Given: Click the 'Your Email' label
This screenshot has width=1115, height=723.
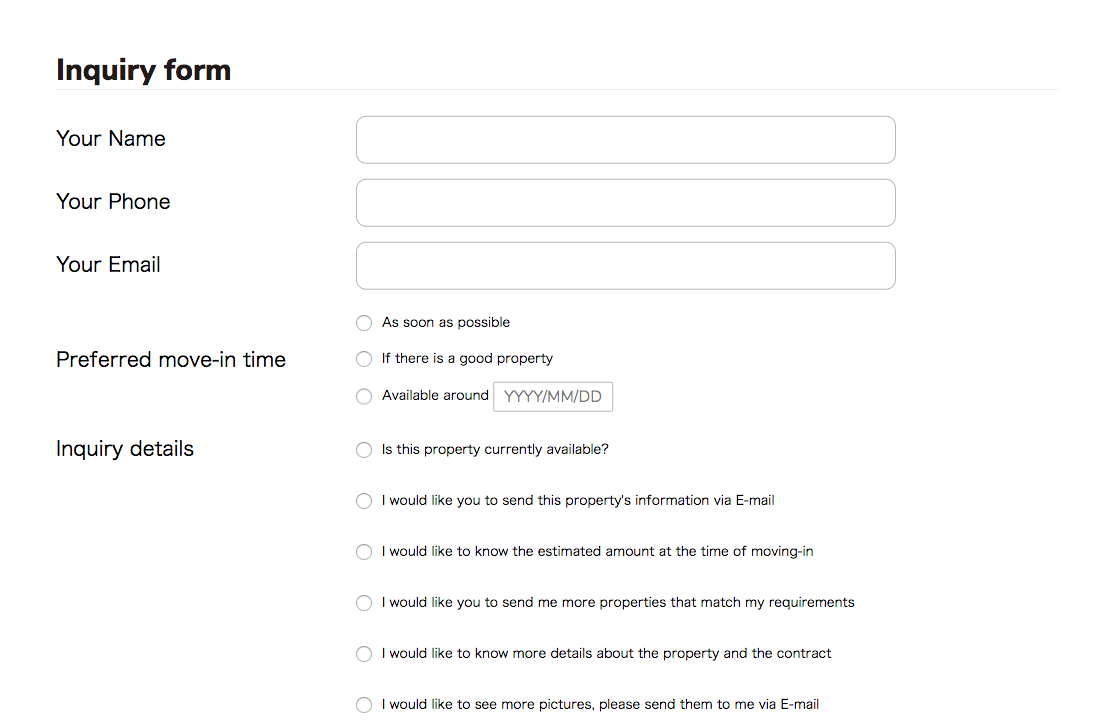Looking at the screenshot, I should (108, 265).
